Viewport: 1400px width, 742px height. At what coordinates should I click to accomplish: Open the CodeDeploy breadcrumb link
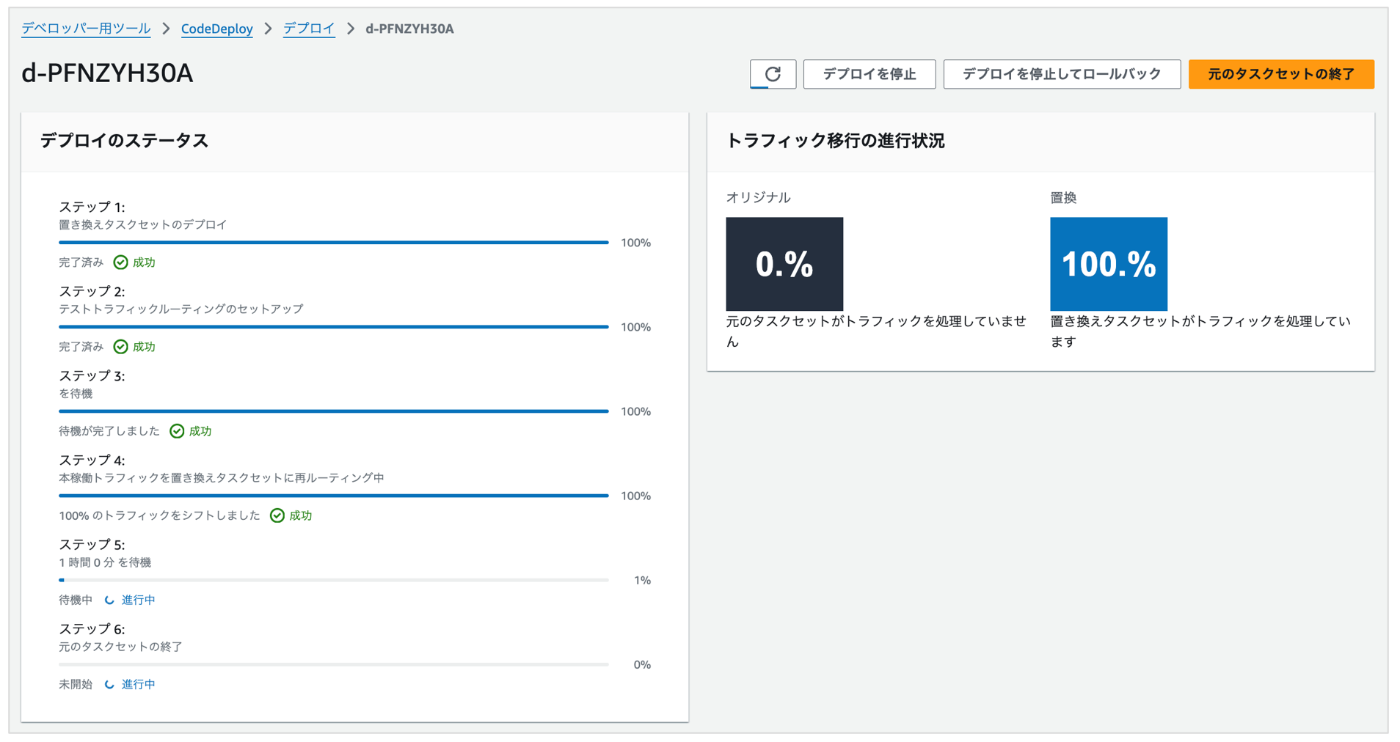[x=217, y=29]
